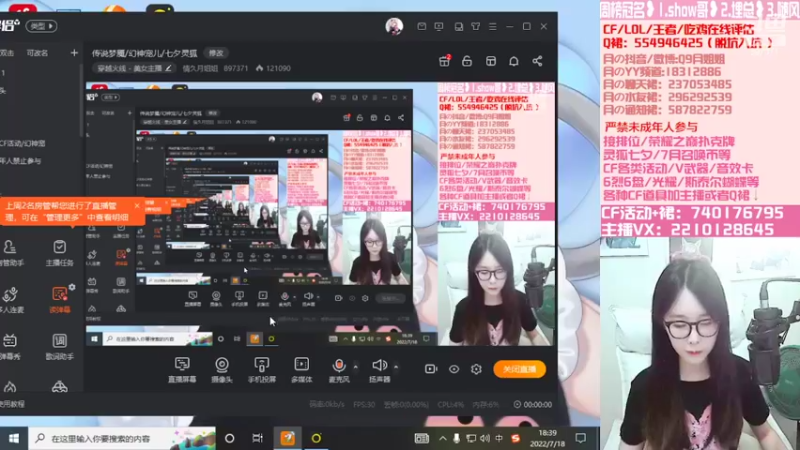Open the 直播屏幕 screen capture source
This screenshot has height=450, width=800.
point(182,369)
